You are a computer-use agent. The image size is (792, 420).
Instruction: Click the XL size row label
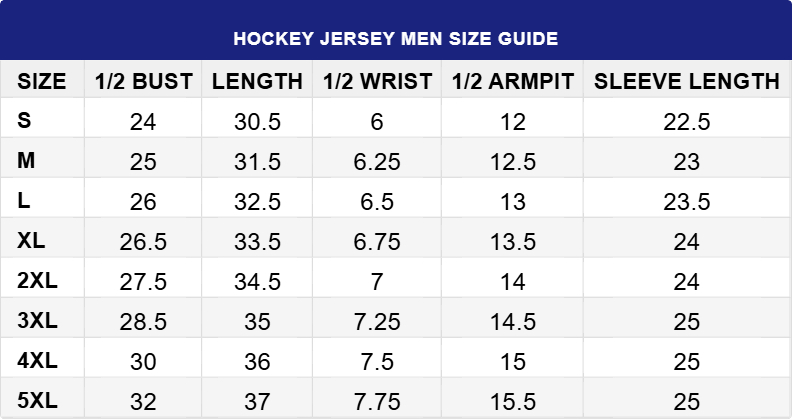click(32, 241)
